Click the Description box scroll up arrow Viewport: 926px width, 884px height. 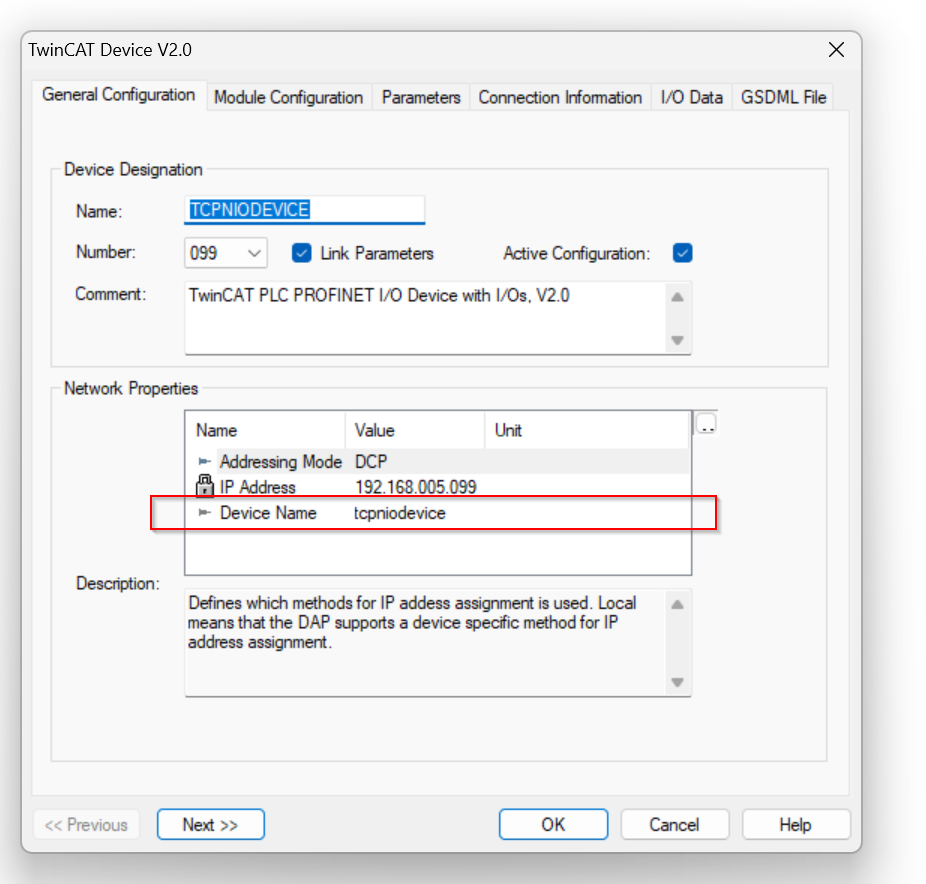coord(677,604)
